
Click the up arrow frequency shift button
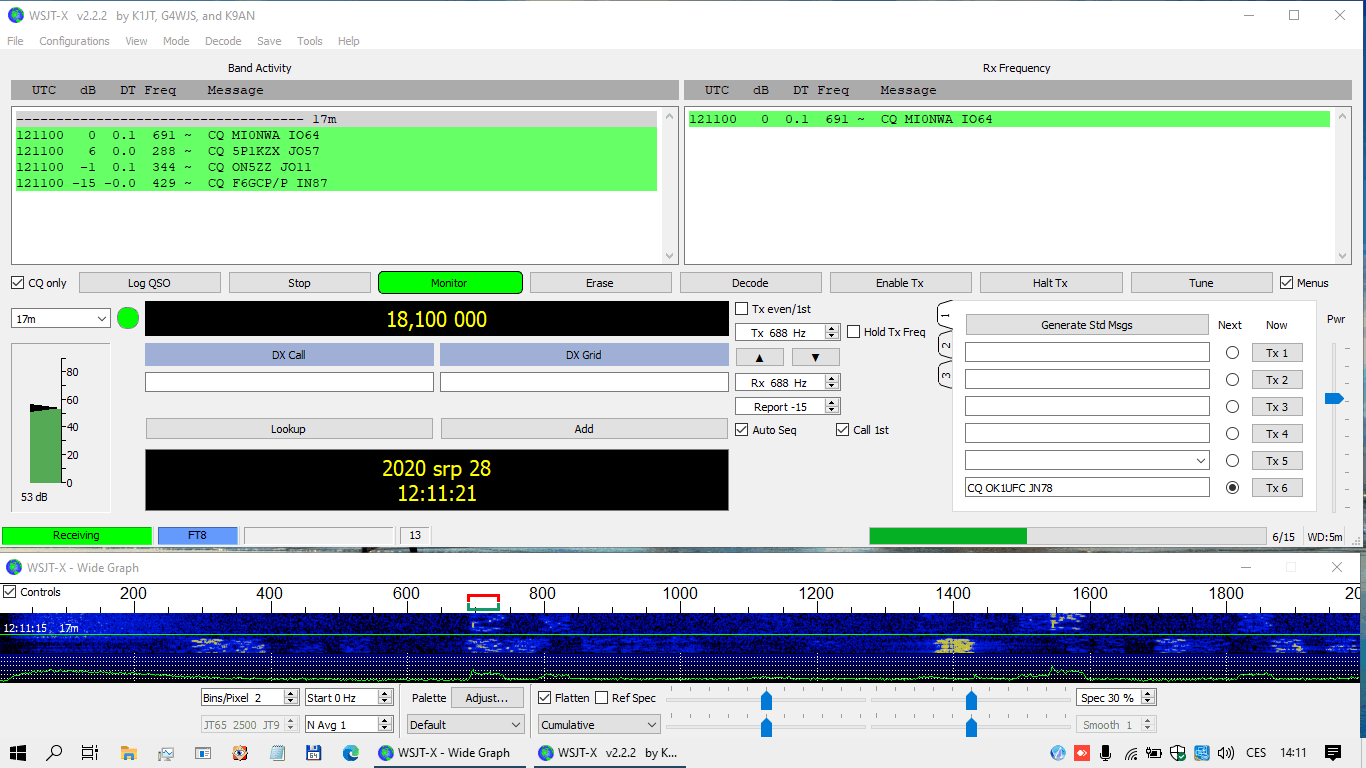760,357
